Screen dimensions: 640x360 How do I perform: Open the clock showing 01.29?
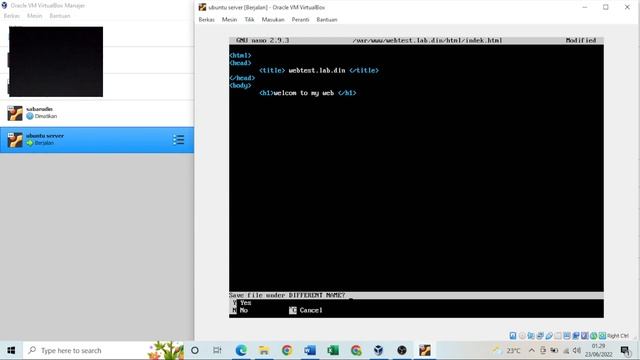[599, 350]
